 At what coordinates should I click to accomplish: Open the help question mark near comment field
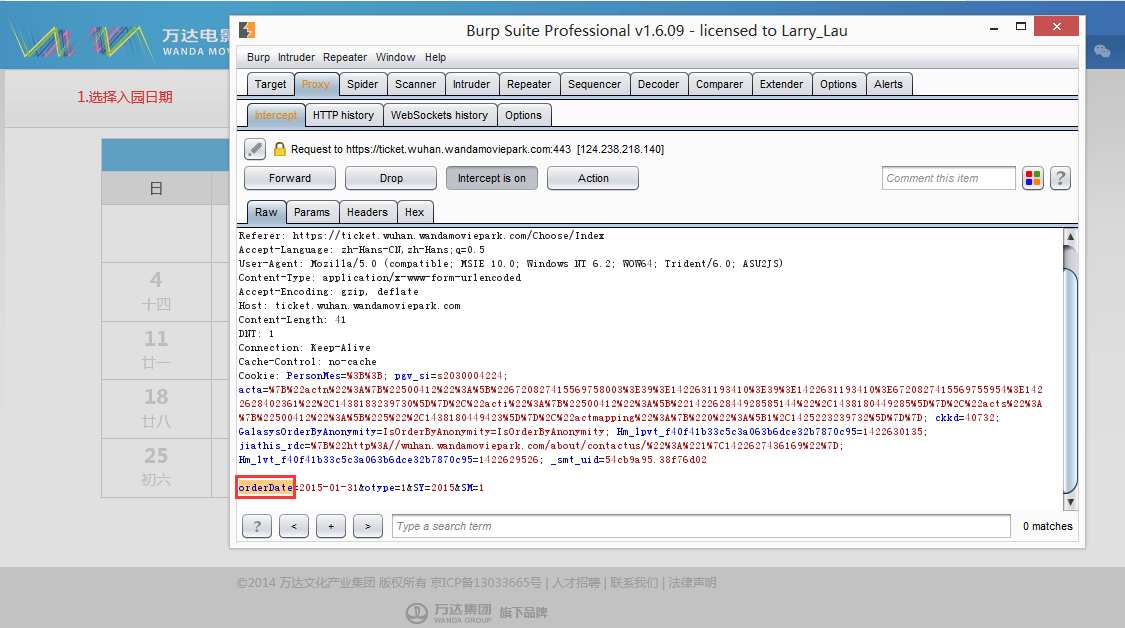coord(1060,178)
